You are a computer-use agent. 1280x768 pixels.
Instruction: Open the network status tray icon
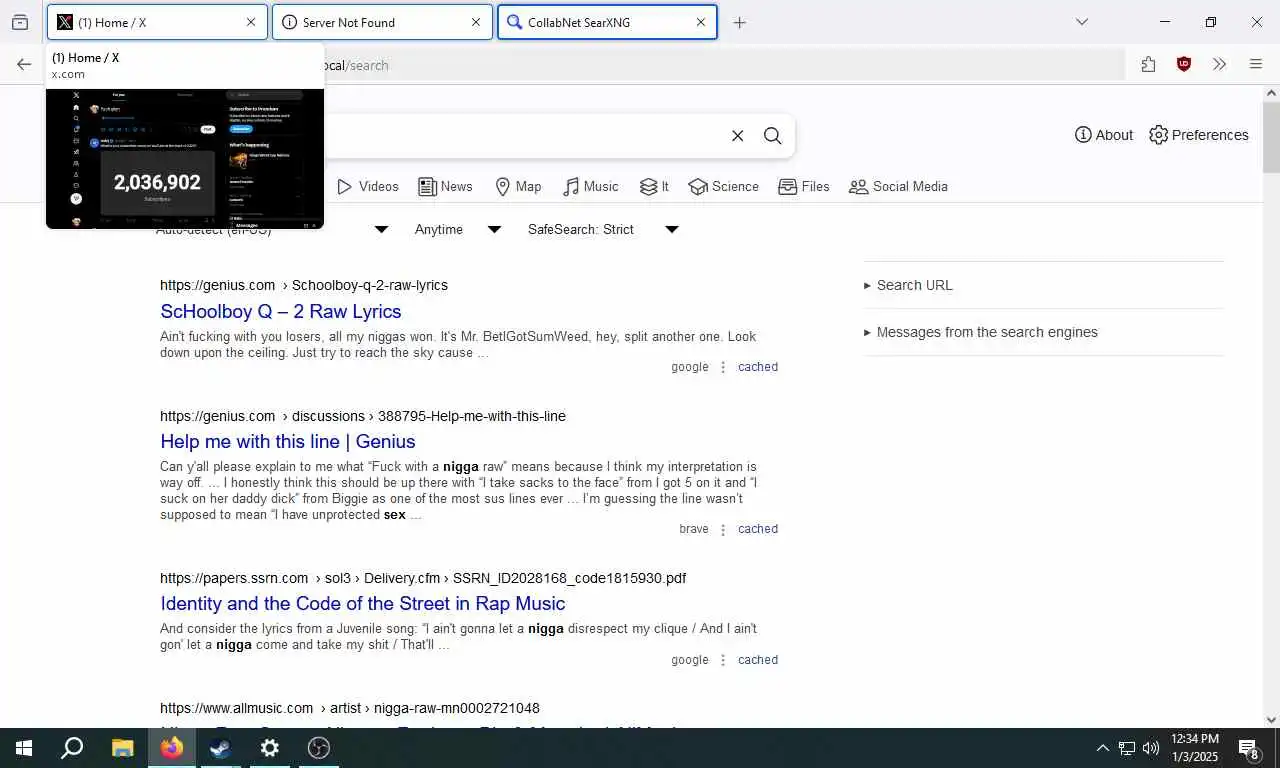(1127, 748)
